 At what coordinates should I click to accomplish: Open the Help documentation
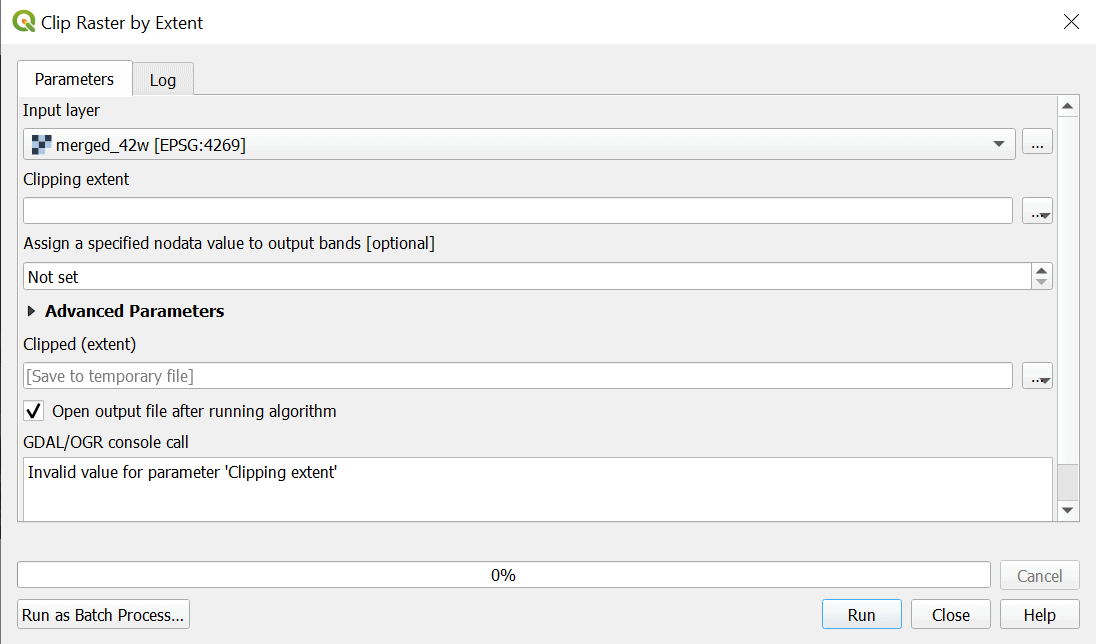(x=1039, y=614)
